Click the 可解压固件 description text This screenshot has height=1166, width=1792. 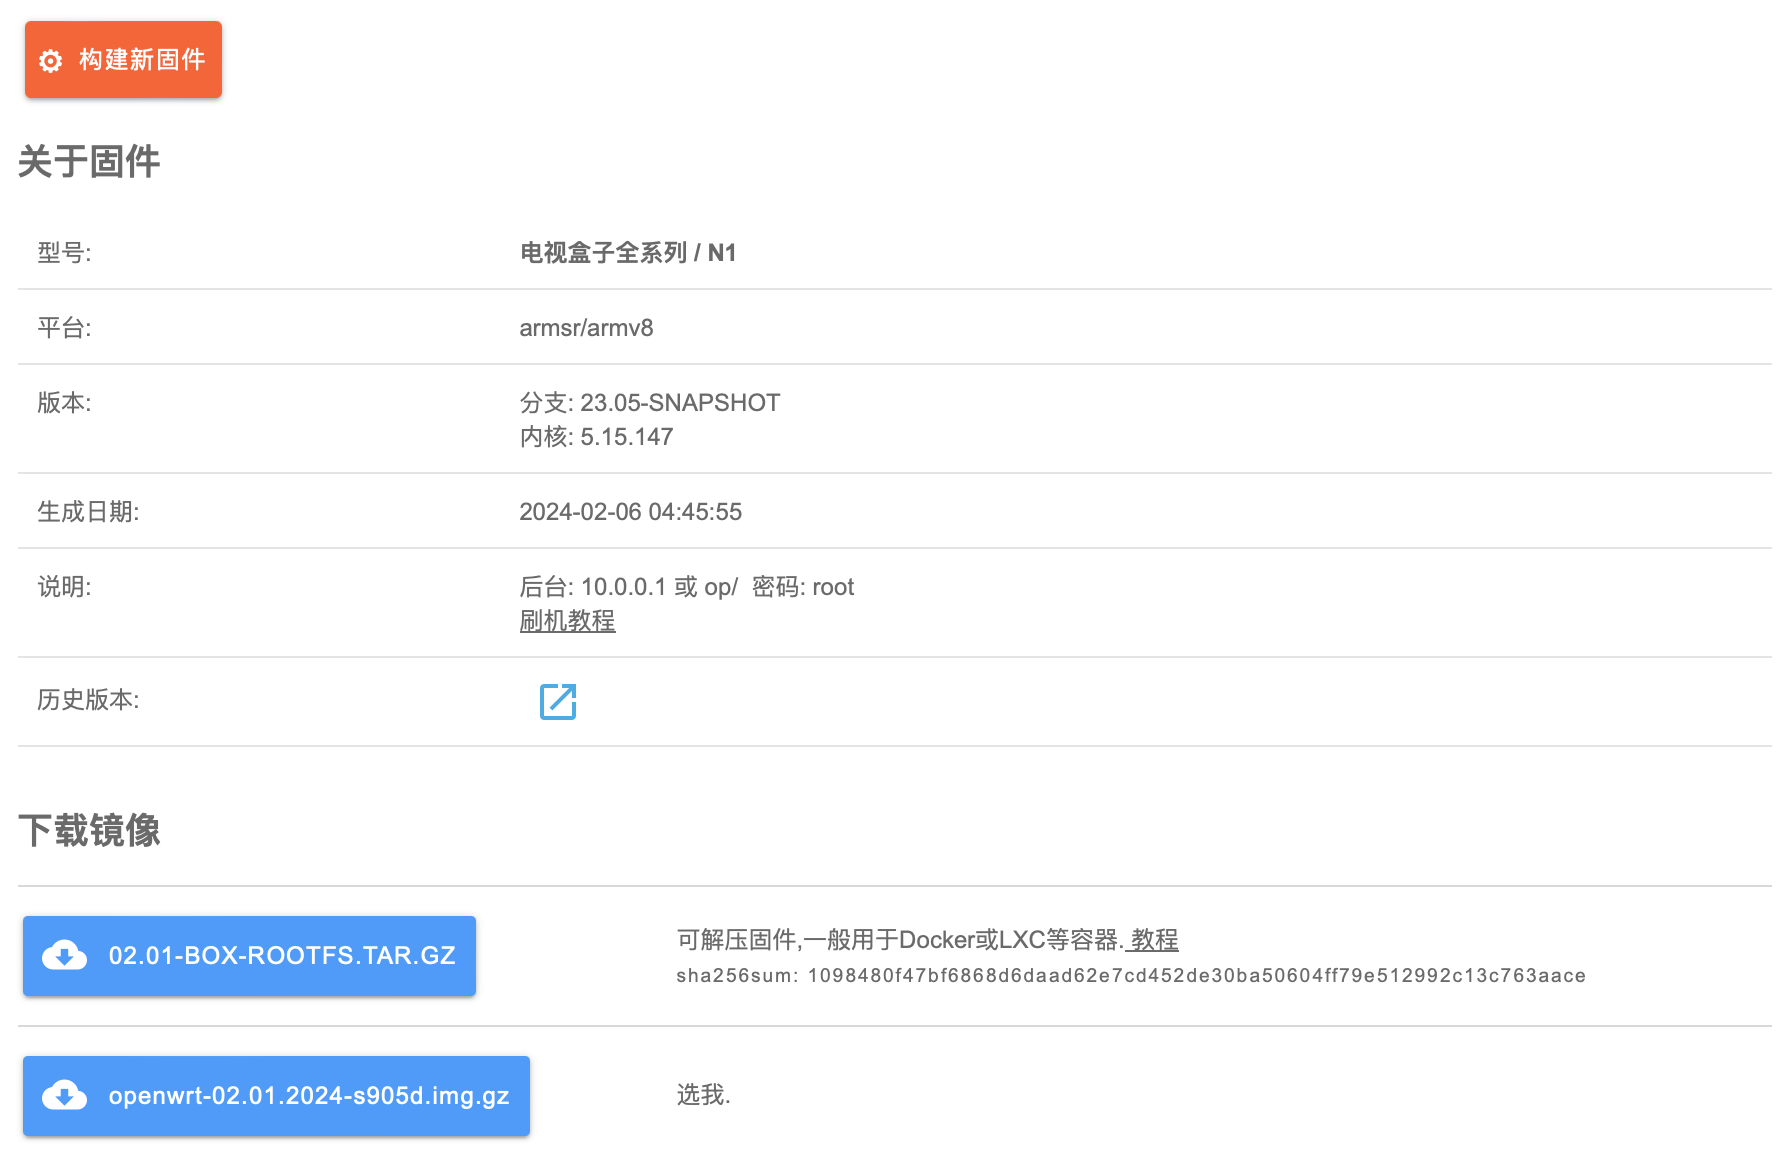pos(900,940)
